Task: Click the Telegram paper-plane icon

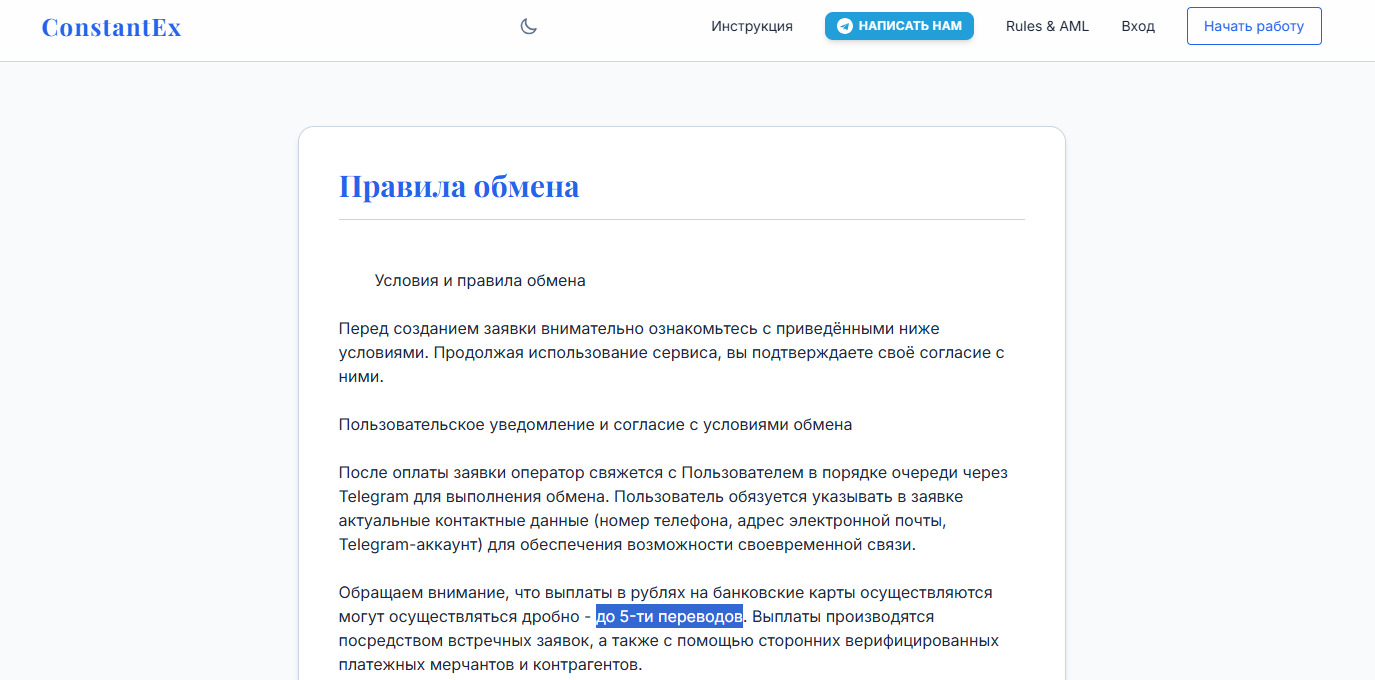Action: pos(845,26)
